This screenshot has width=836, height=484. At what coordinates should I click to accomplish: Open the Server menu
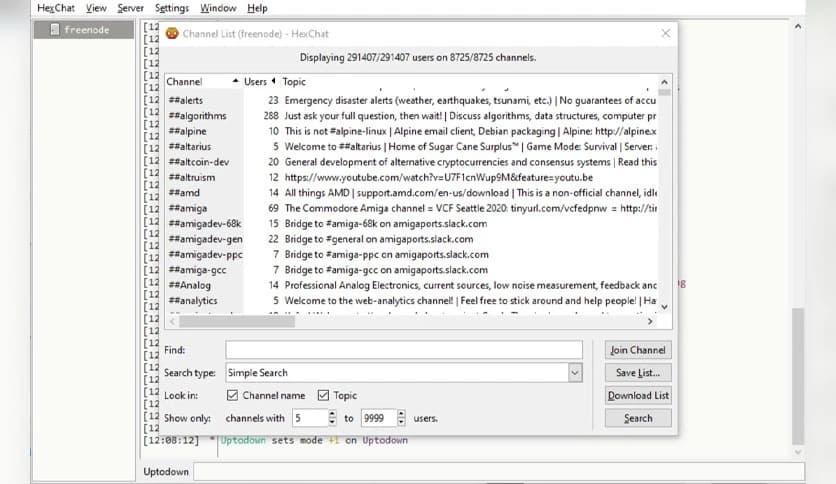[130, 8]
